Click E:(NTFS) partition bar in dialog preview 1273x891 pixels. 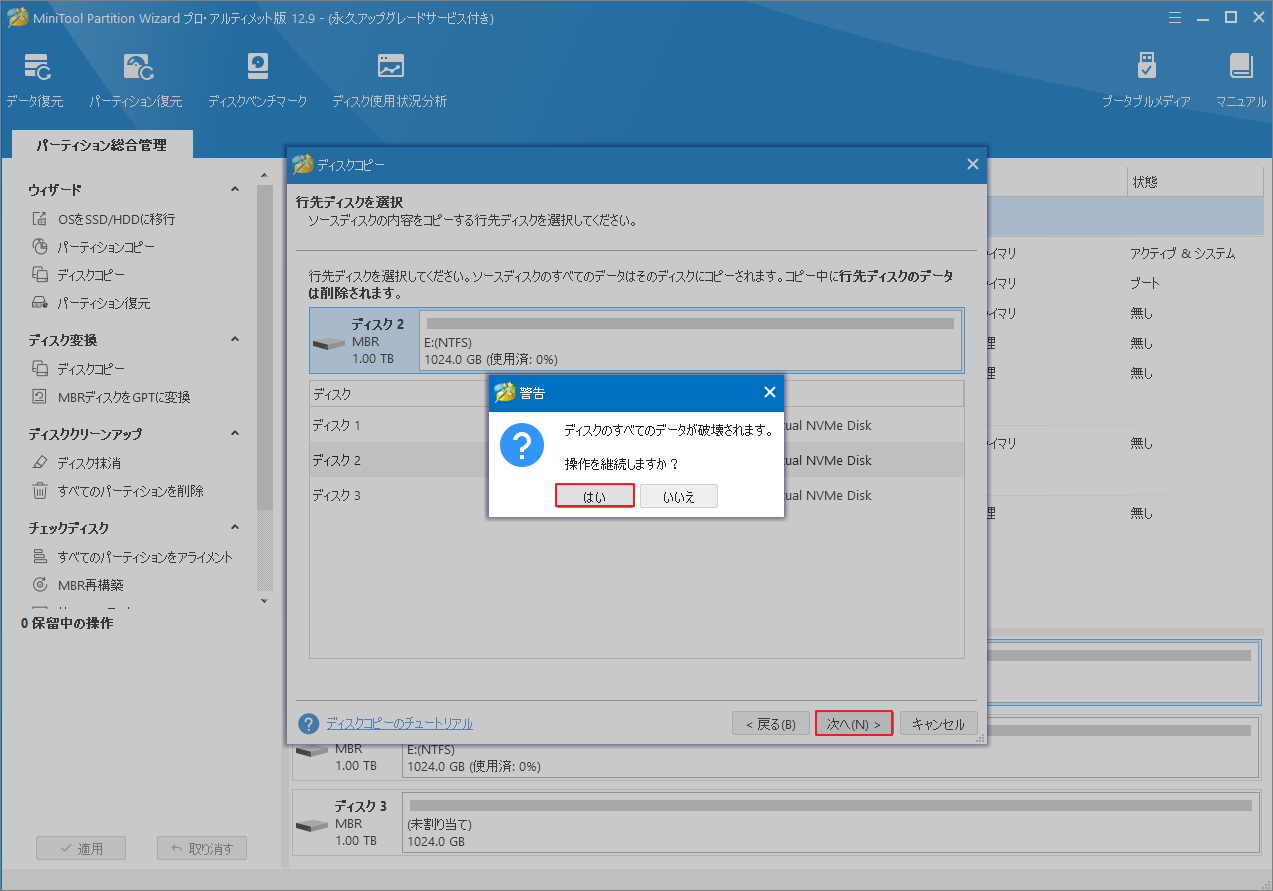pos(690,340)
